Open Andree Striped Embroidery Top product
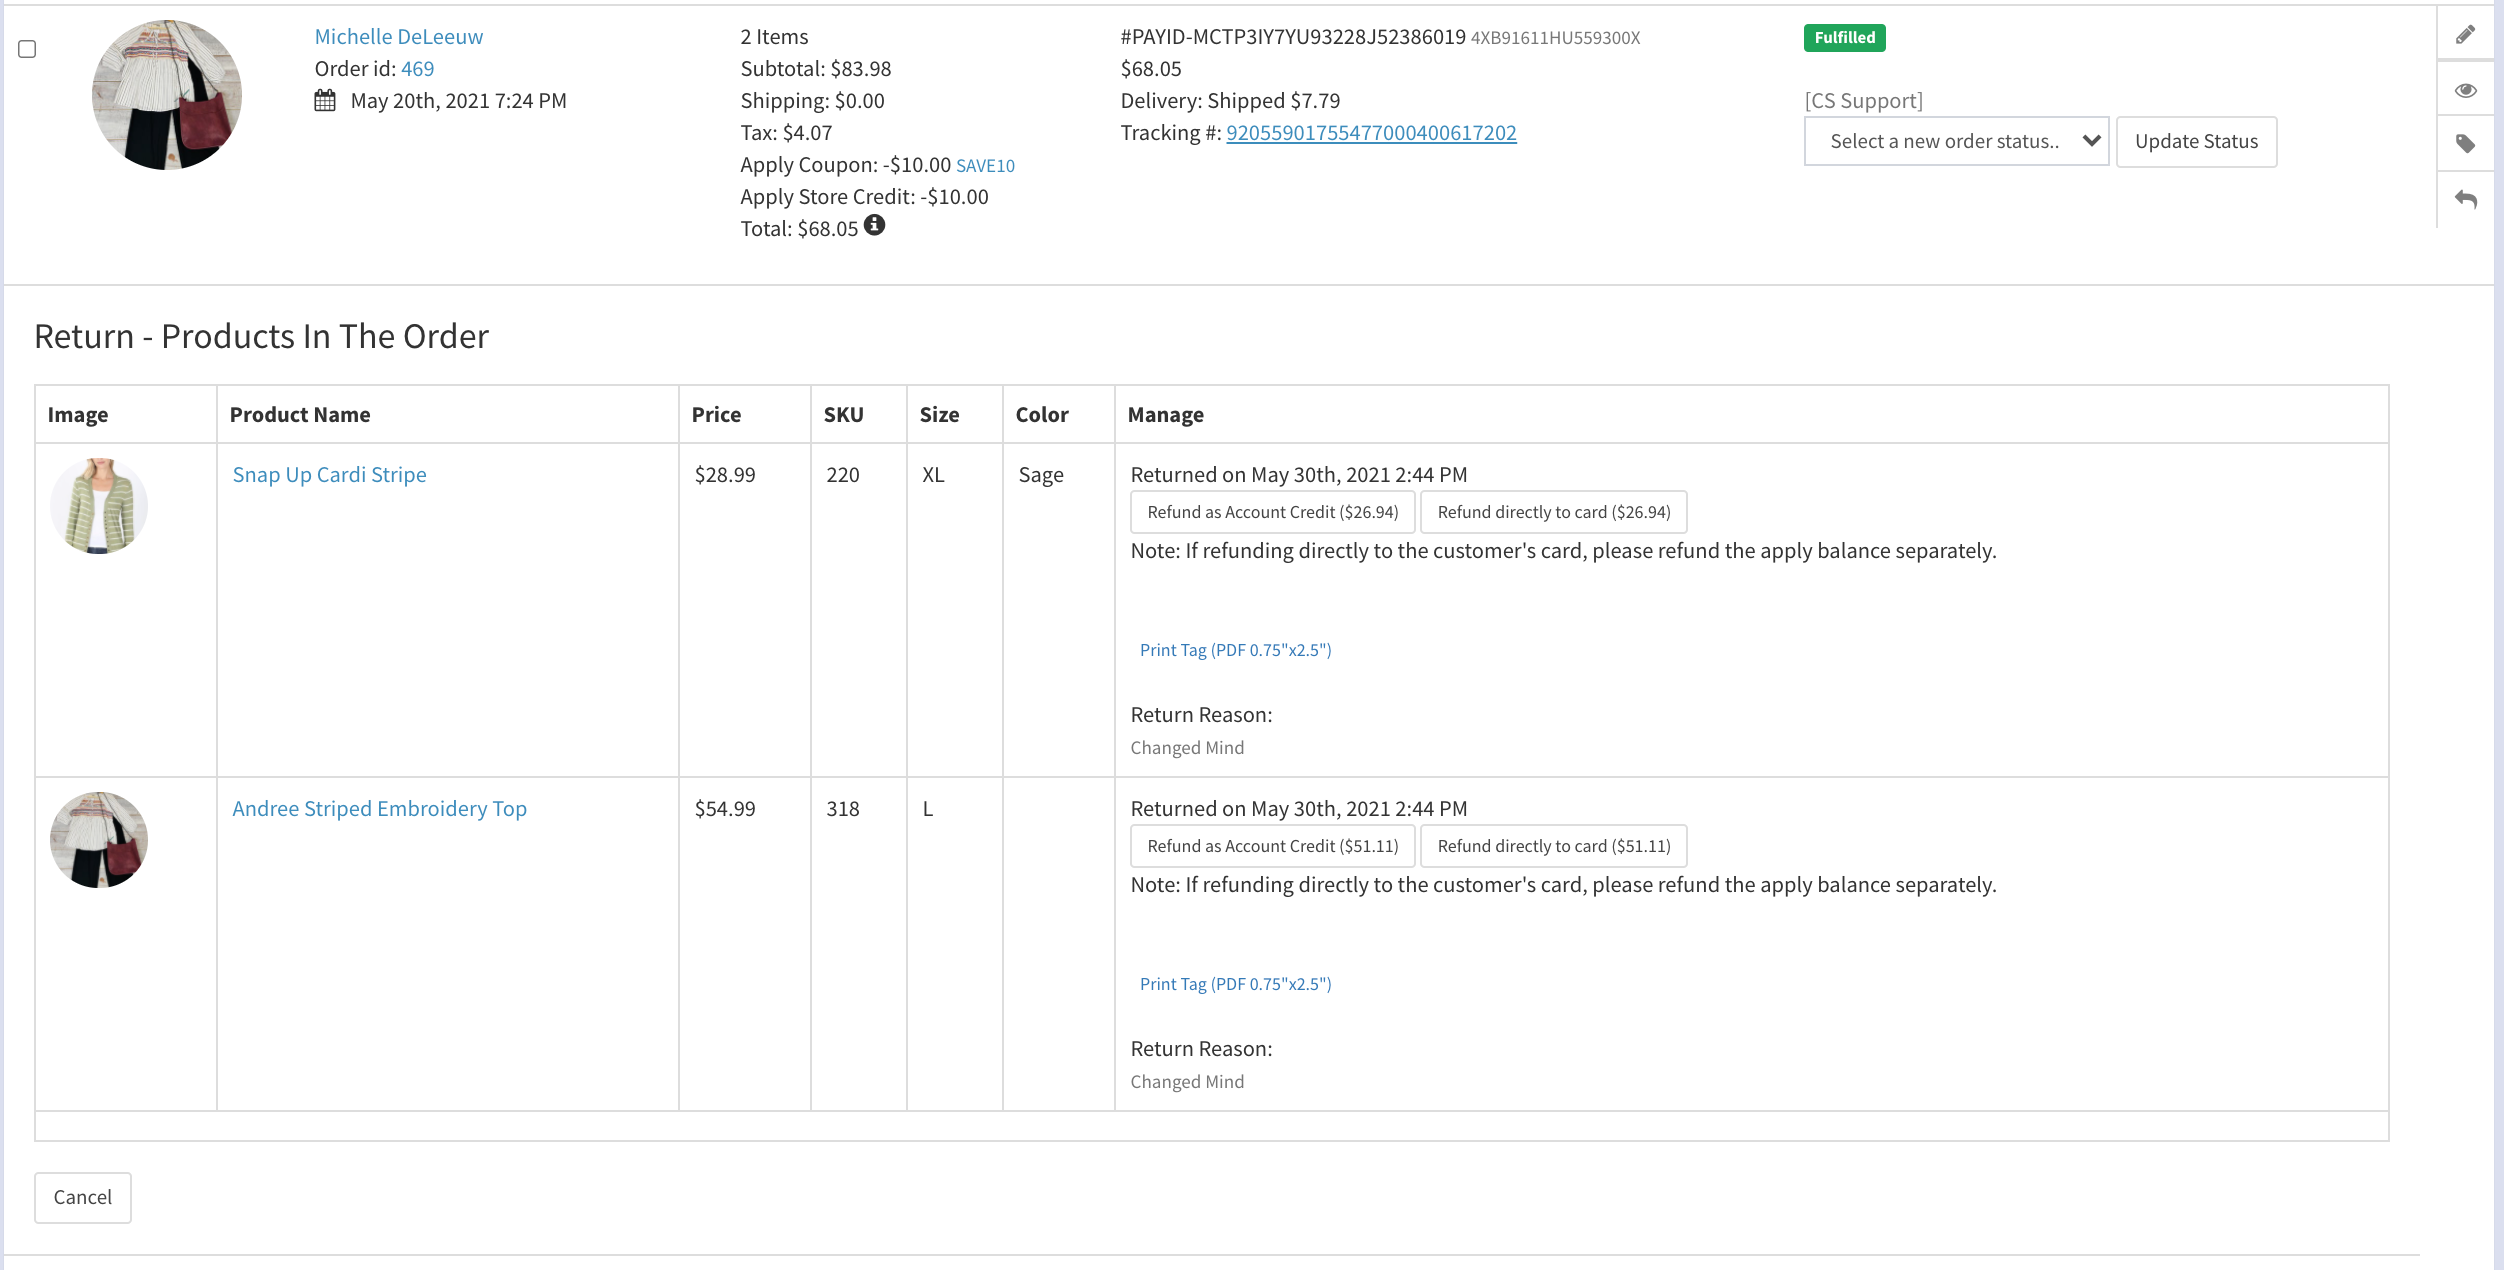 click(x=379, y=809)
